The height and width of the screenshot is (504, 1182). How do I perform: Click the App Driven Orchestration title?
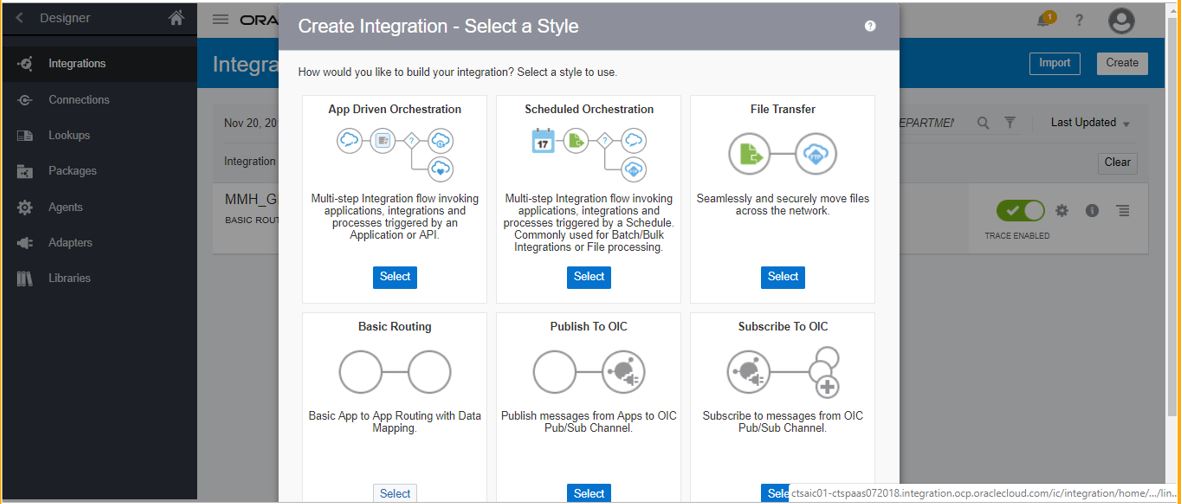pyautogui.click(x=395, y=109)
